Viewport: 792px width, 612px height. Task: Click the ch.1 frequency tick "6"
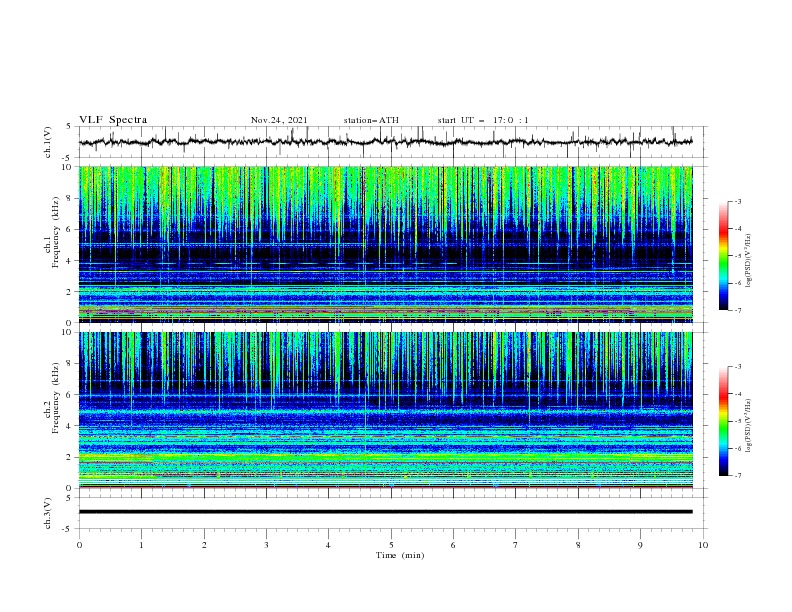pyautogui.click(x=70, y=229)
